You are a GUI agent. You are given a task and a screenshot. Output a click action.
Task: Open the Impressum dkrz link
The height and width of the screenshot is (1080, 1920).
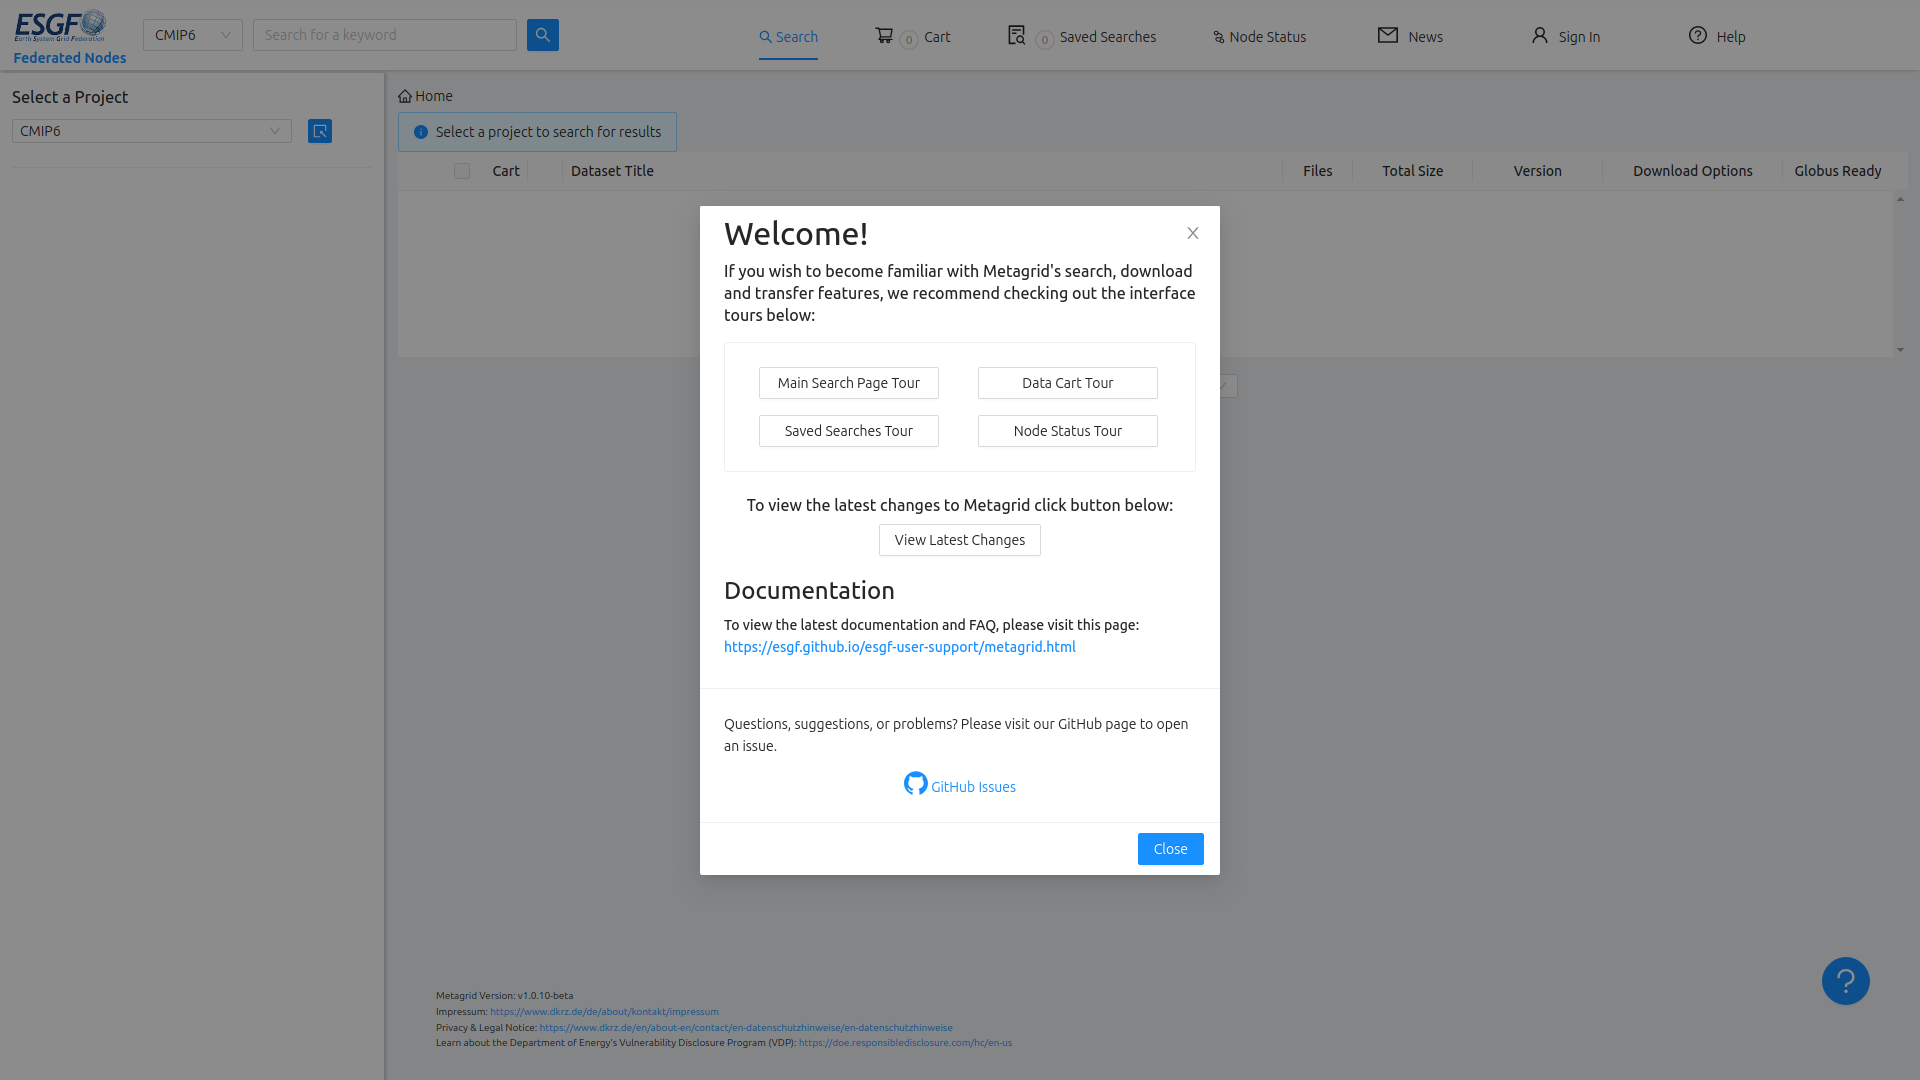604,1012
